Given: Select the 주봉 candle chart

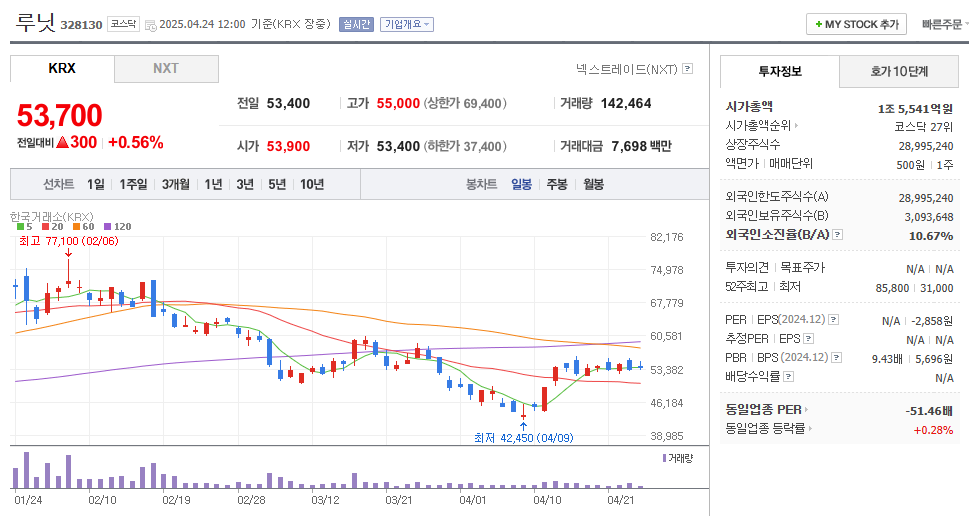Looking at the screenshot, I should point(557,184).
